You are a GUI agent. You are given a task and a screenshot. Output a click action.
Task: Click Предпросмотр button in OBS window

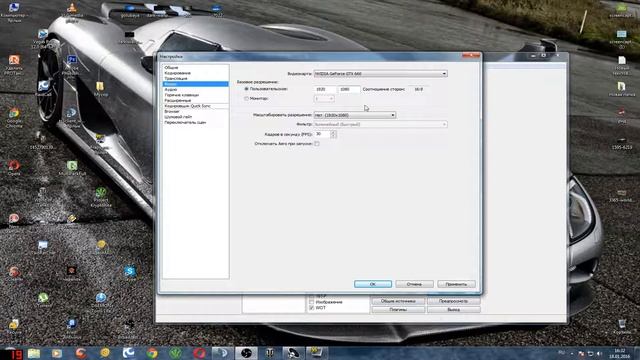453,301
